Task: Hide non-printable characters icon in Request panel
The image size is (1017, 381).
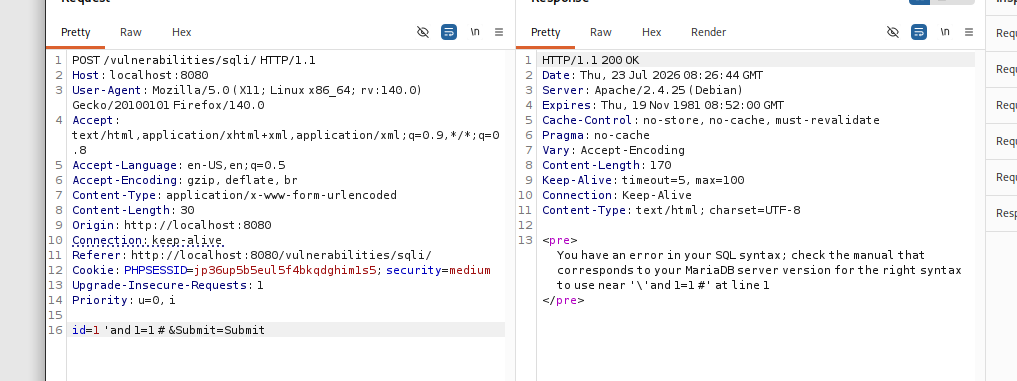Action: [x=423, y=32]
